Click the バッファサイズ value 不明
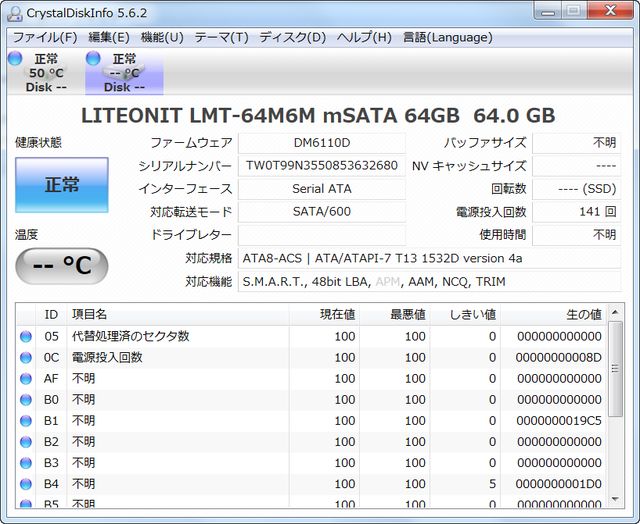Image resolution: width=640 pixels, height=524 pixels. 577,143
